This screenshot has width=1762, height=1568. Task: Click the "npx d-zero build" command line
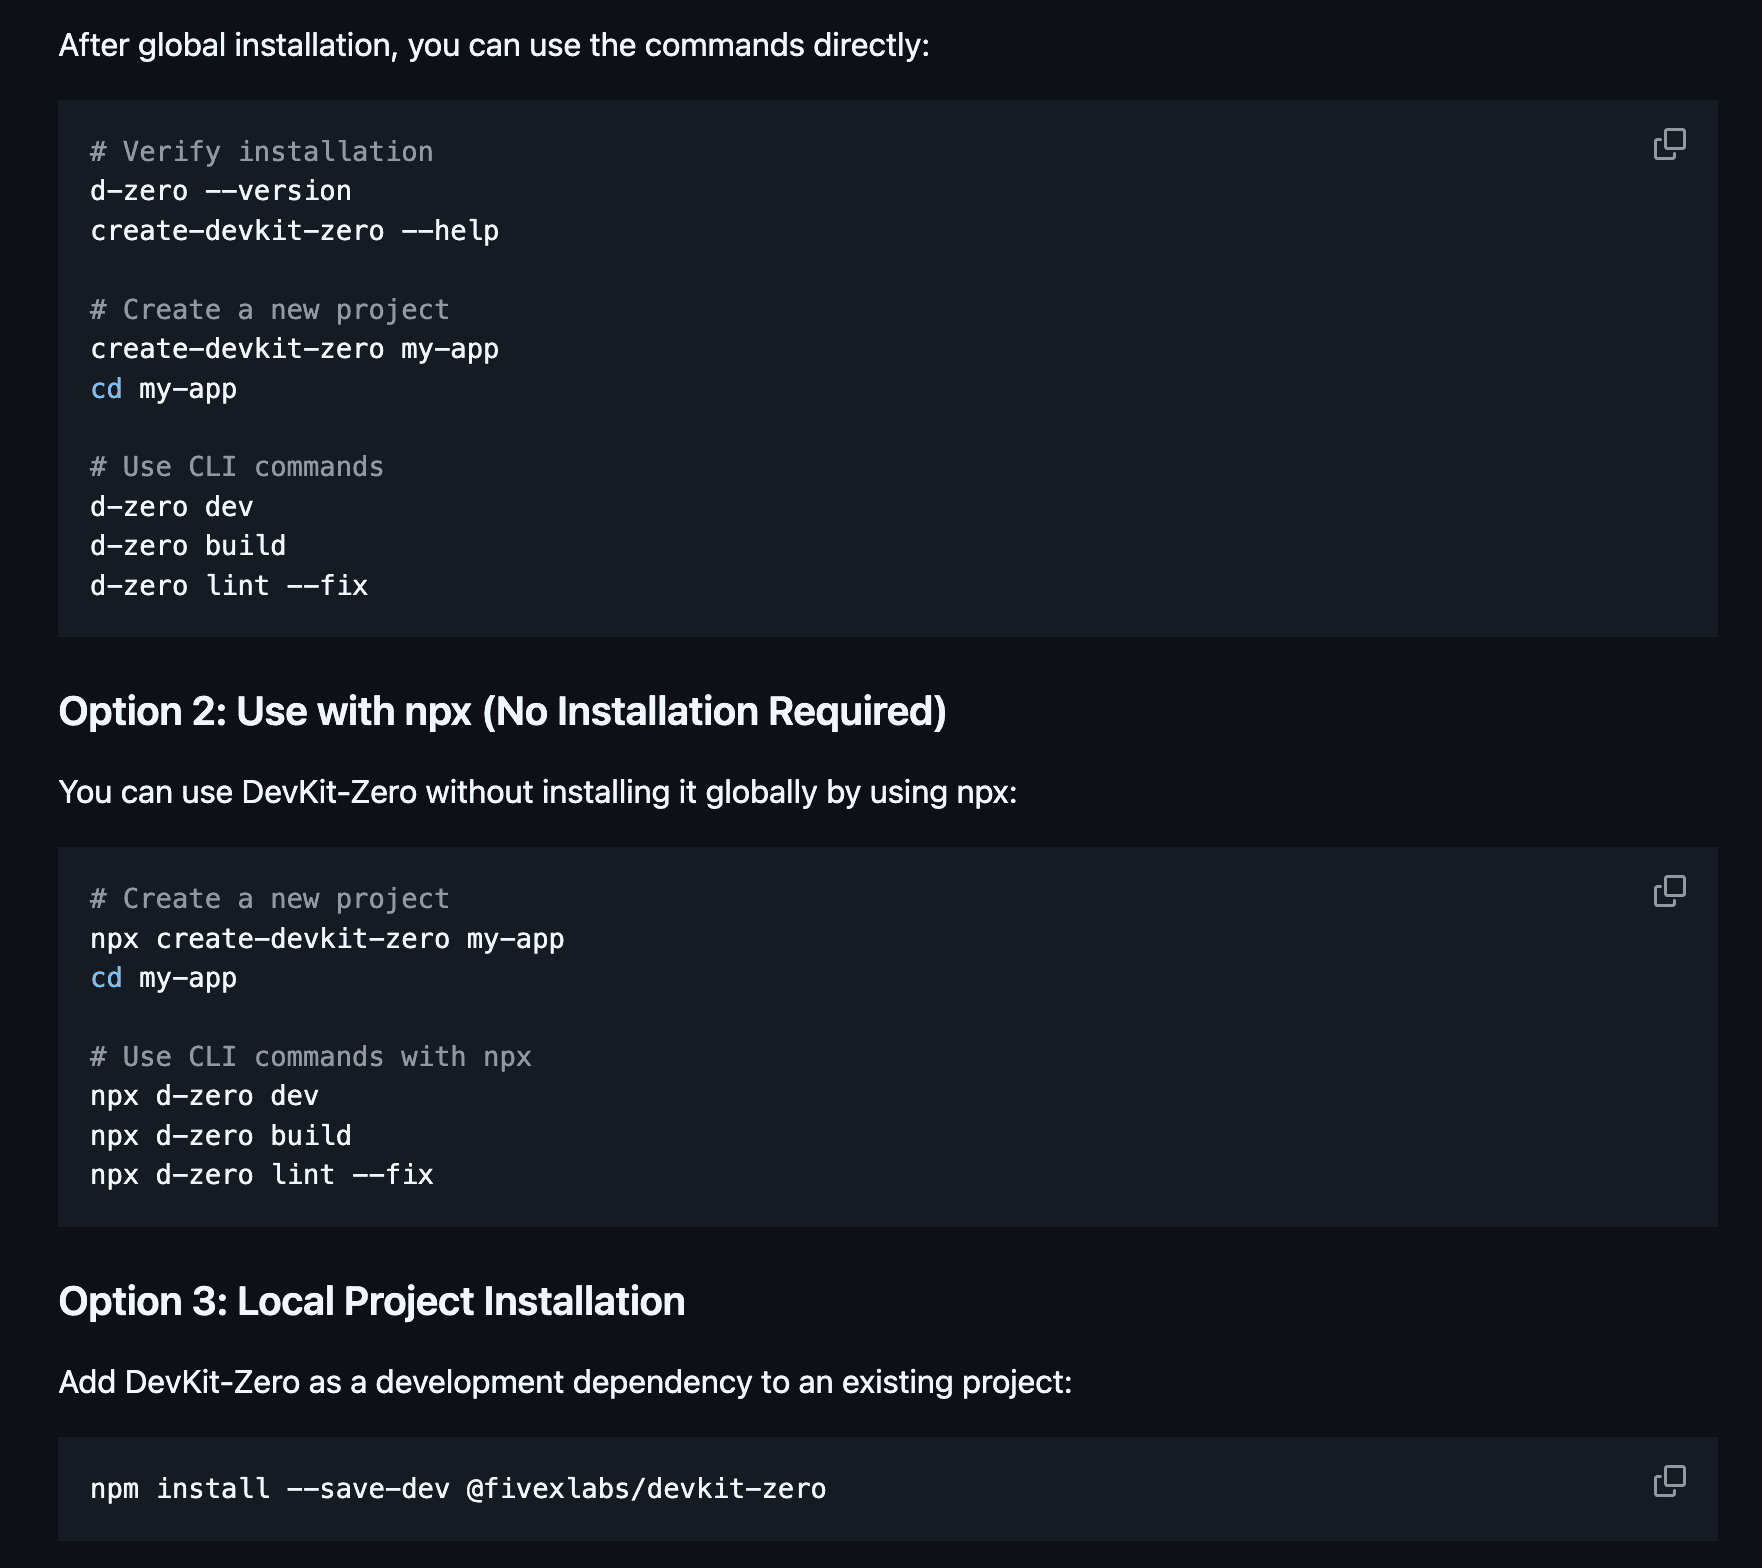coord(220,1136)
